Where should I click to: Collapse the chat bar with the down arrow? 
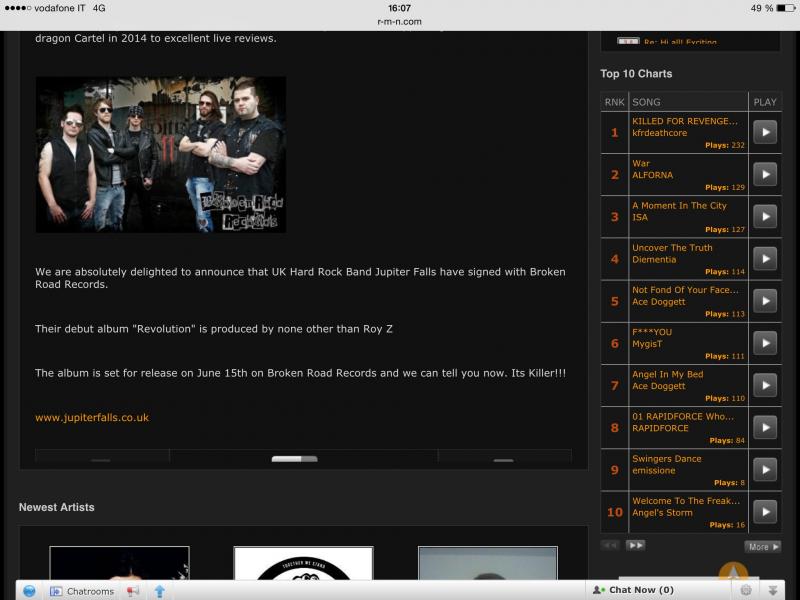[x=773, y=591]
